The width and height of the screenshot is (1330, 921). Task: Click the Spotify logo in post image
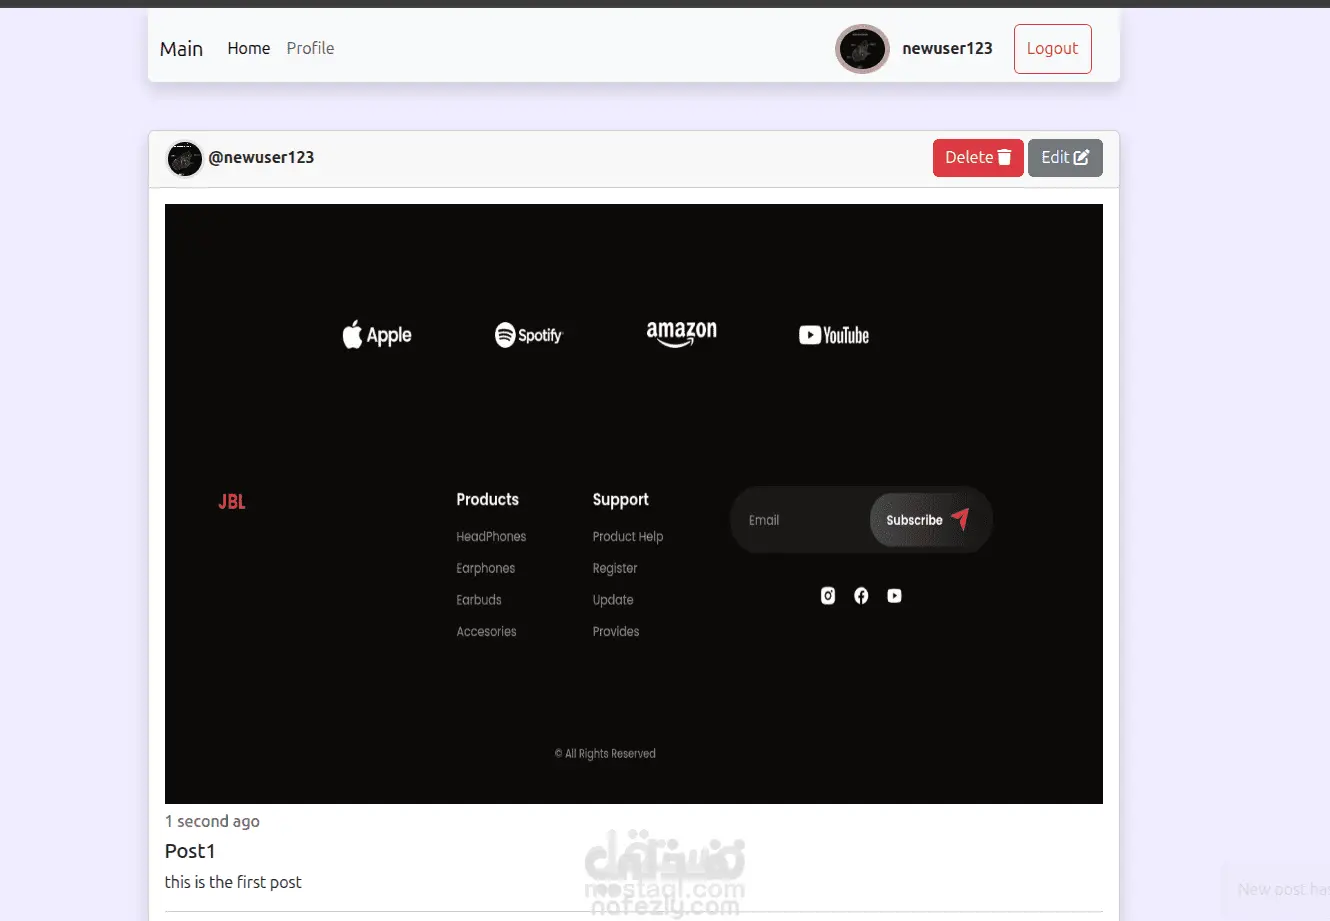pos(529,335)
